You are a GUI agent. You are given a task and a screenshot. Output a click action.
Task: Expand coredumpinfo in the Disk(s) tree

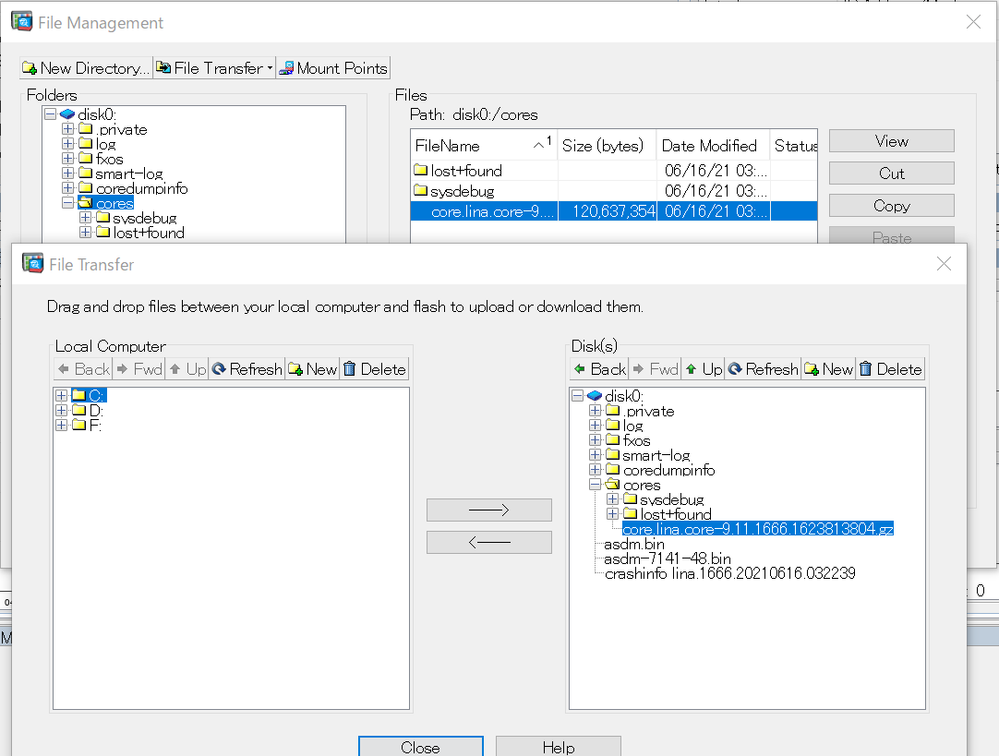(x=595, y=469)
